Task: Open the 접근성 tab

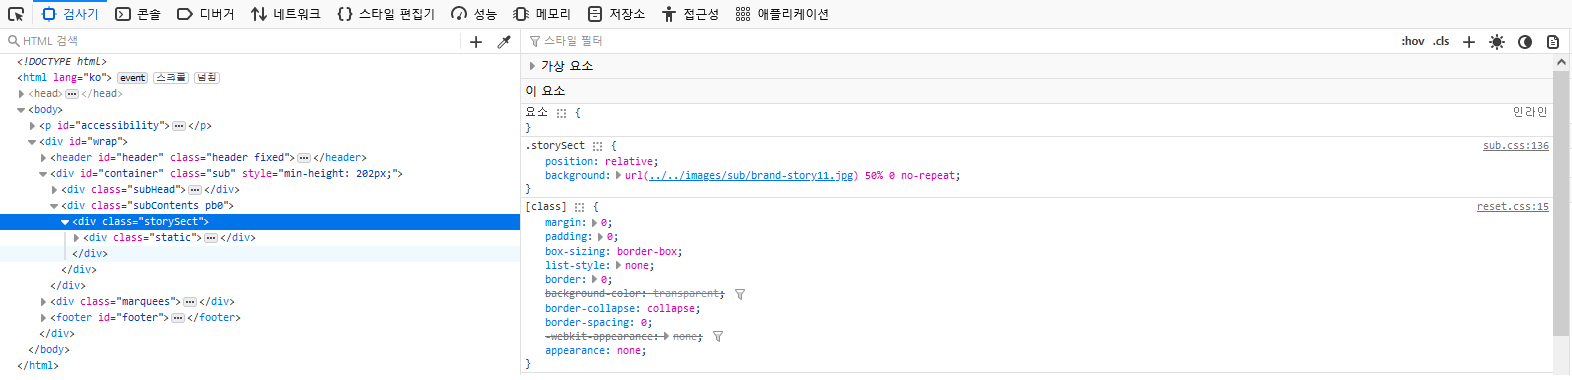Action: click(x=690, y=14)
